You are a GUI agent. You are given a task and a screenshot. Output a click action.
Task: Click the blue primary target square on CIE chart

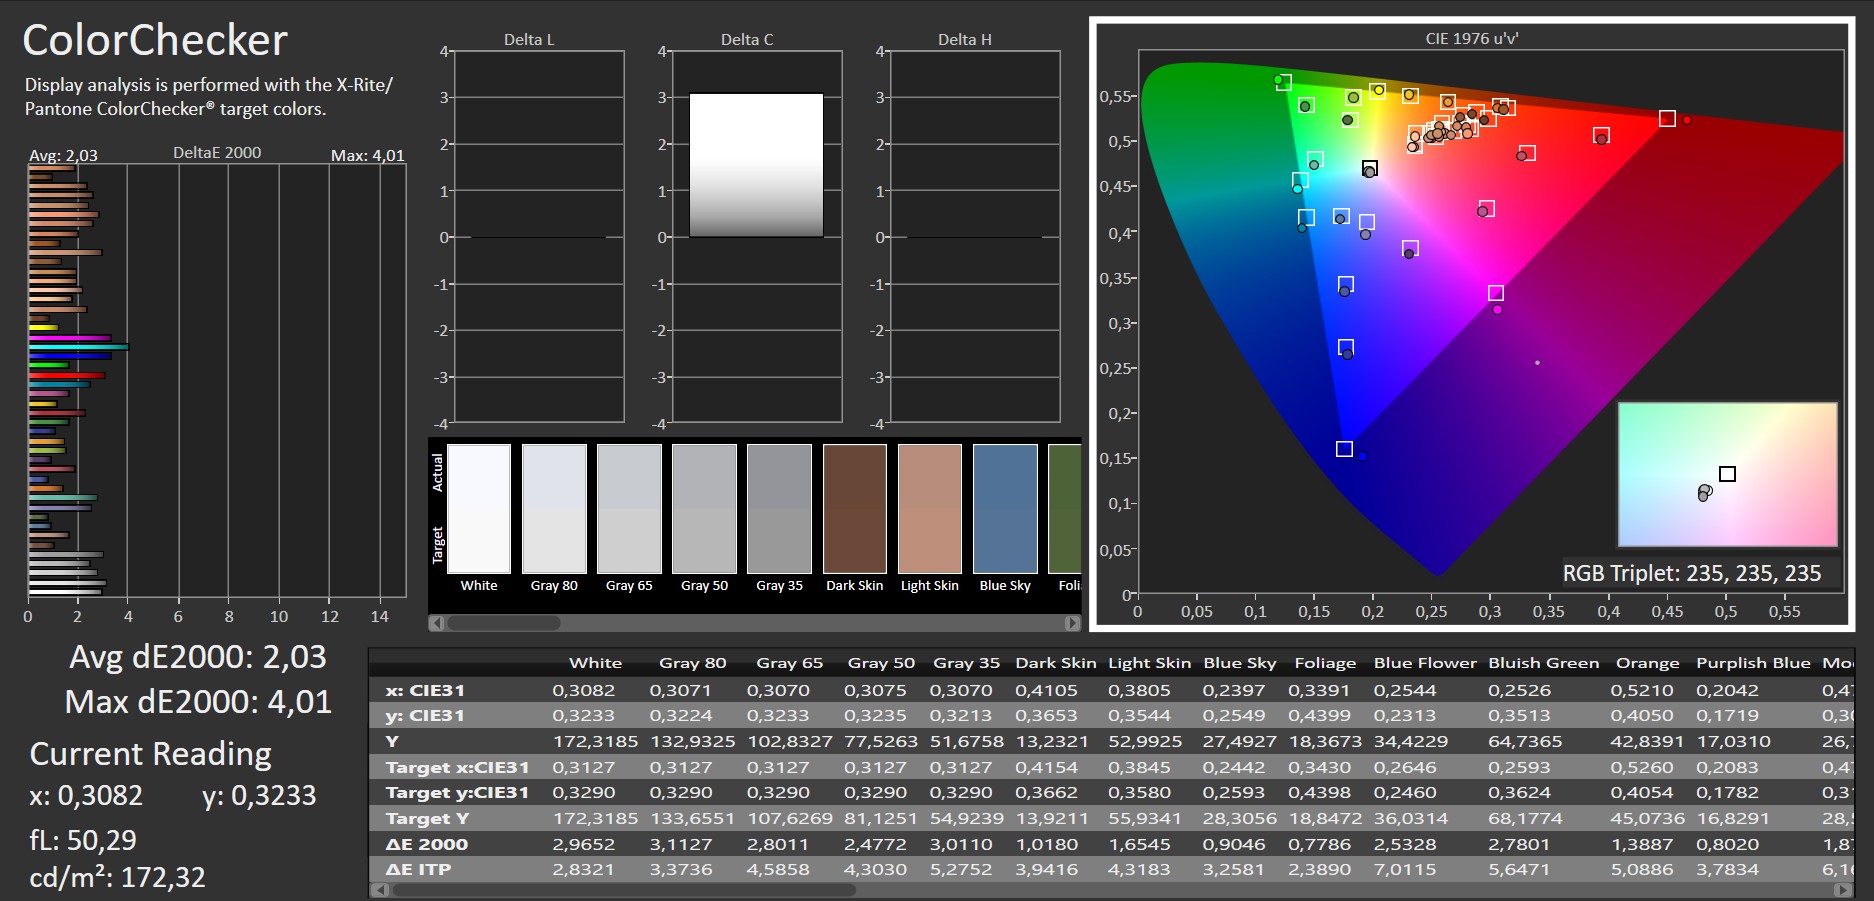[1344, 449]
